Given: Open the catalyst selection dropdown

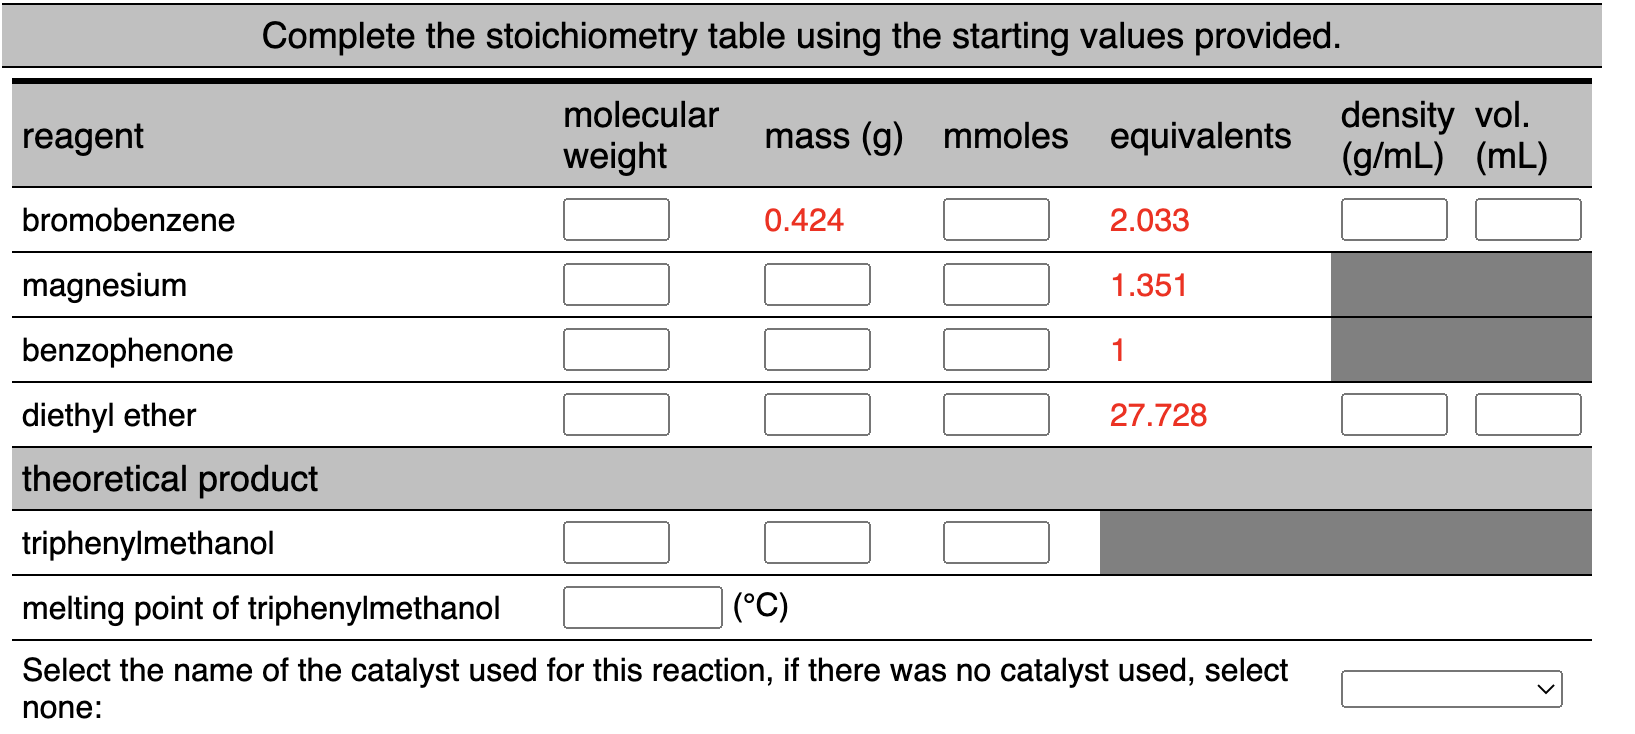Looking at the screenshot, I should point(1451,688).
